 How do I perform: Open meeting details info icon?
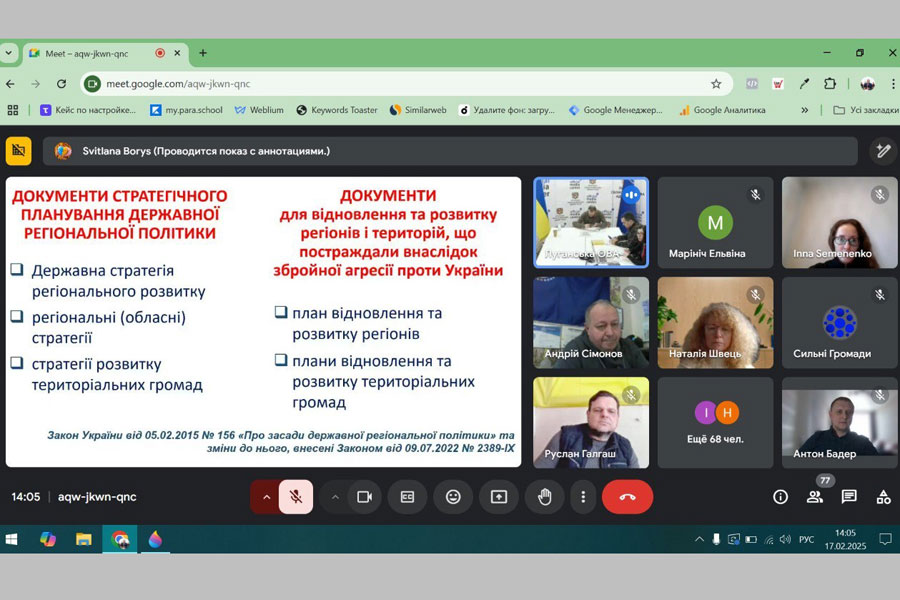[x=781, y=497]
